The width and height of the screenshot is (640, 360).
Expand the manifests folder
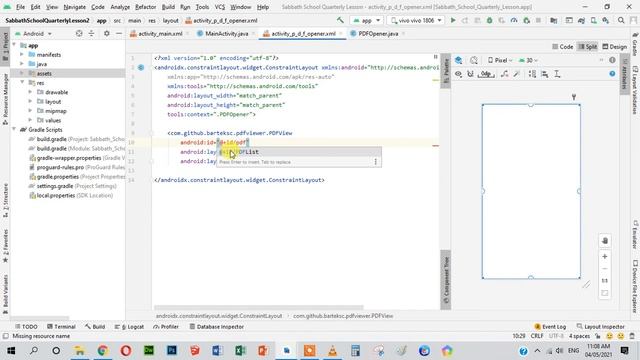pyautogui.click(x=22, y=54)
